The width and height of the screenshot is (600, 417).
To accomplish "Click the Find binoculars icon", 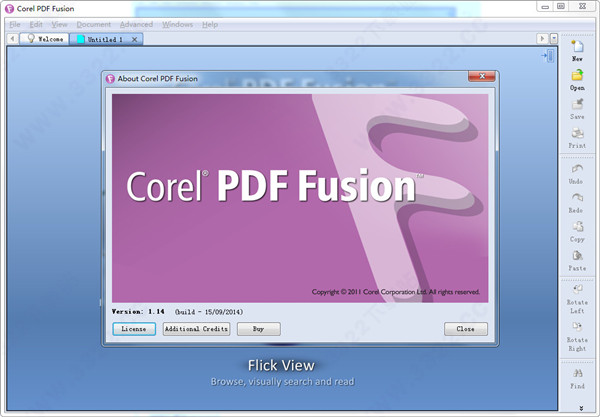I will [x=577, y=373].
